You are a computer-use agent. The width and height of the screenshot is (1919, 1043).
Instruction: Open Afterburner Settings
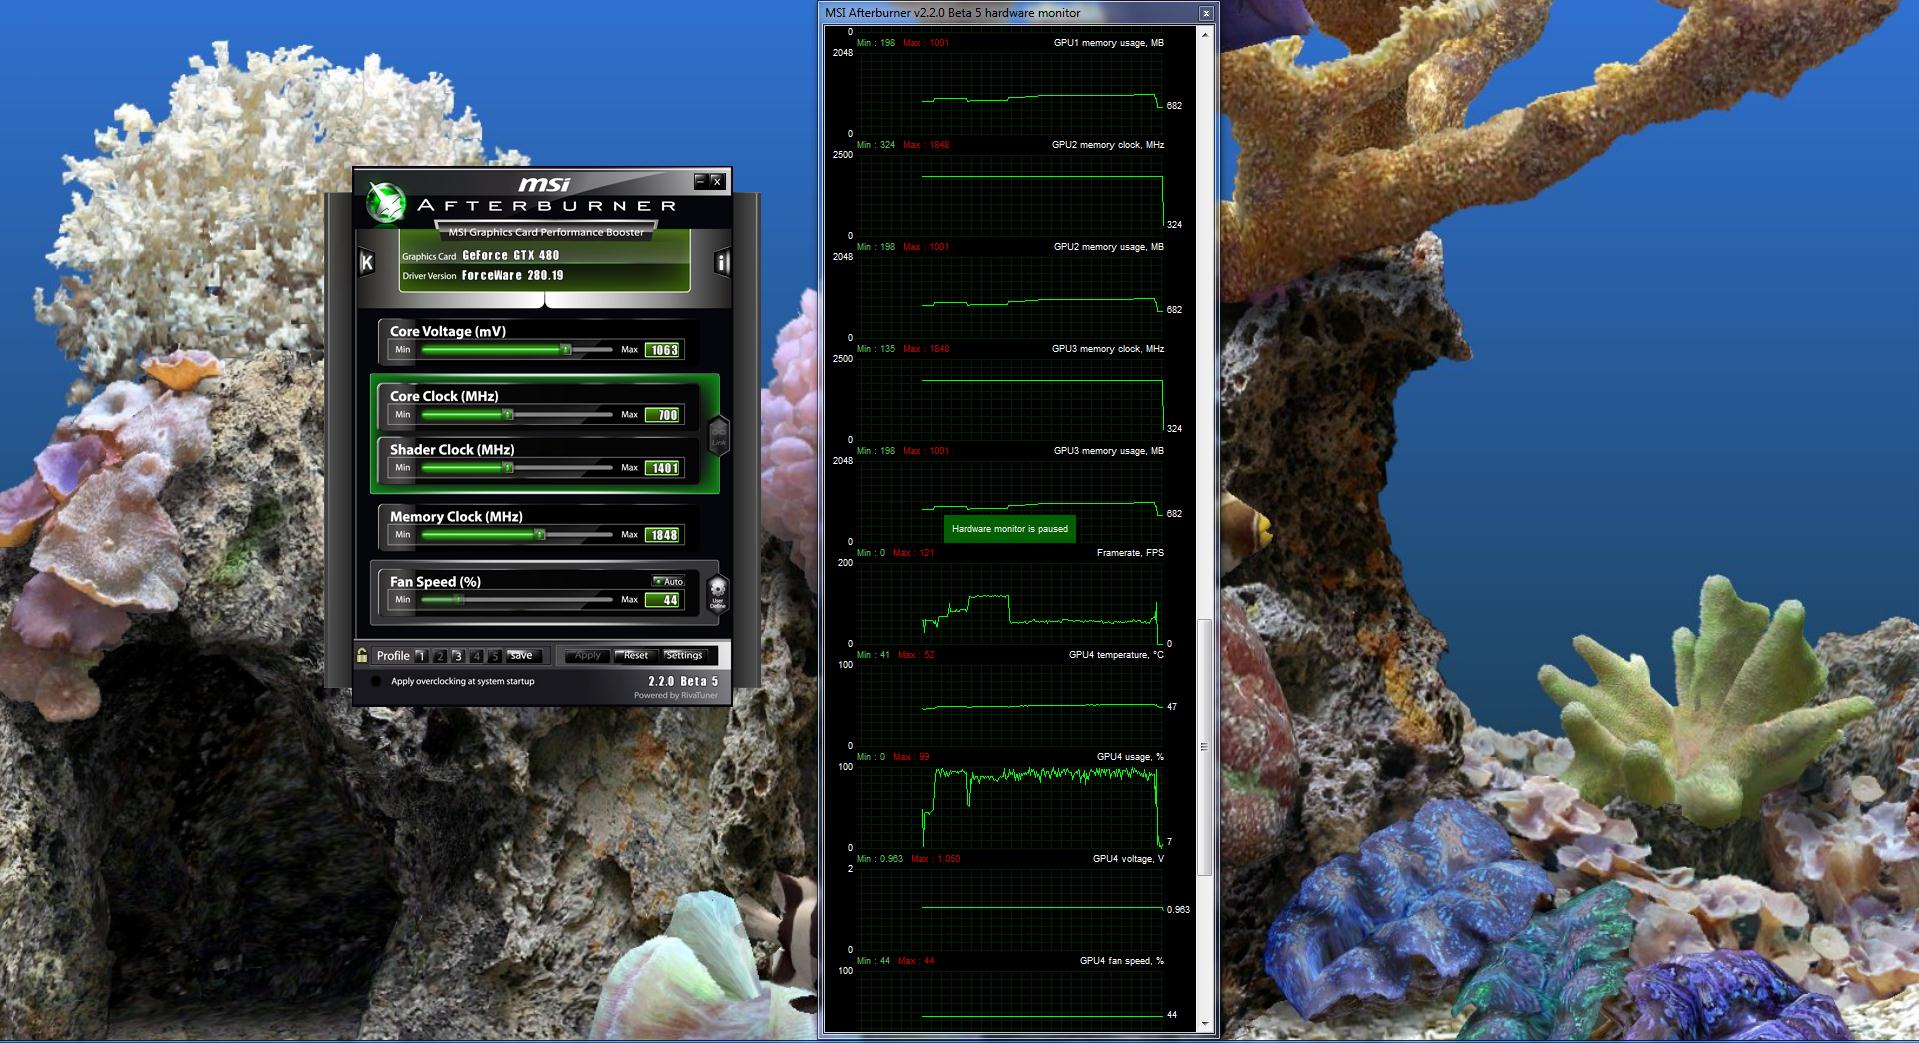click(685, 656)
